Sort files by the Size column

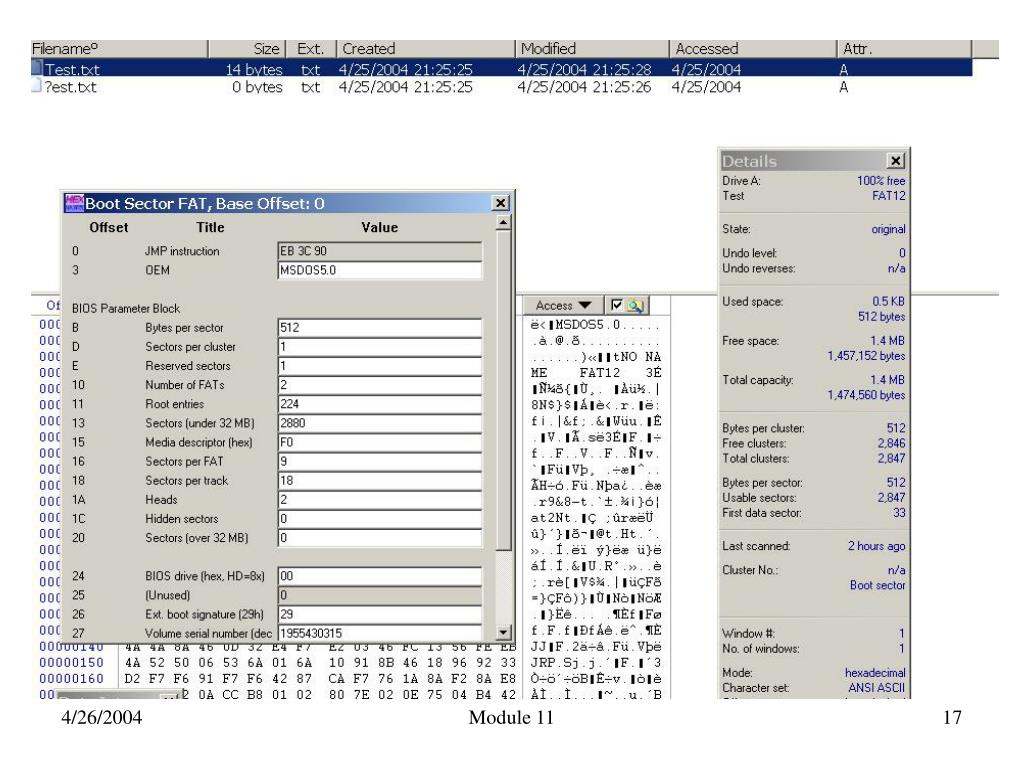click(247, 48)
